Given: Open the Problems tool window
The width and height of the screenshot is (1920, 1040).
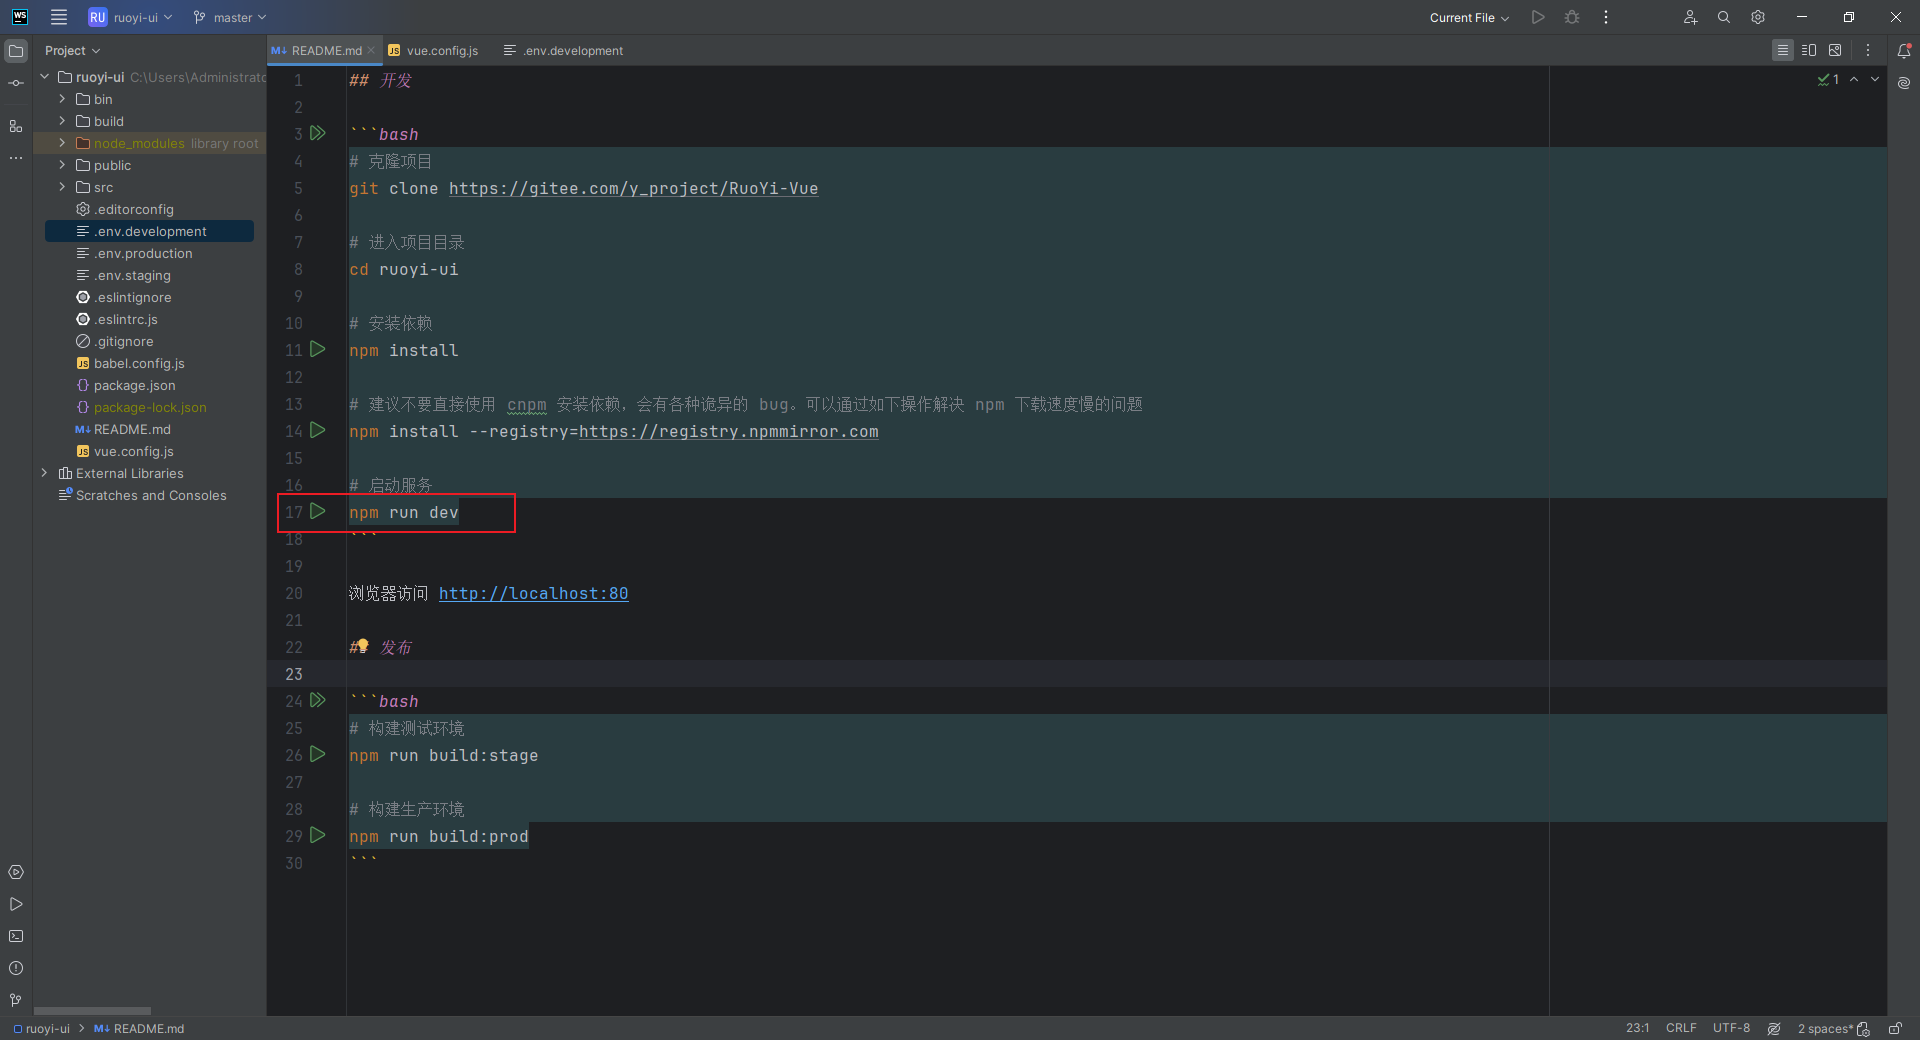Looking at the screenshot, I should click(16, 968).
